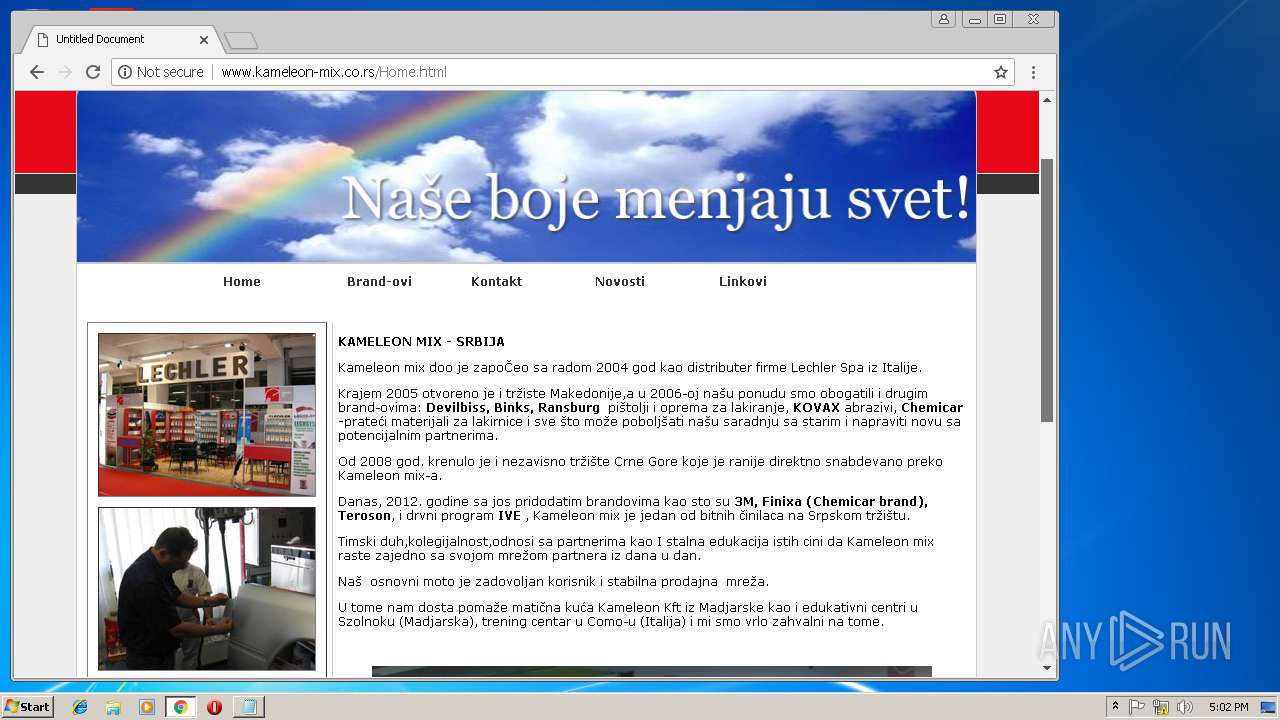
Task: Open the Home navigation link
Action: point(242,282)
